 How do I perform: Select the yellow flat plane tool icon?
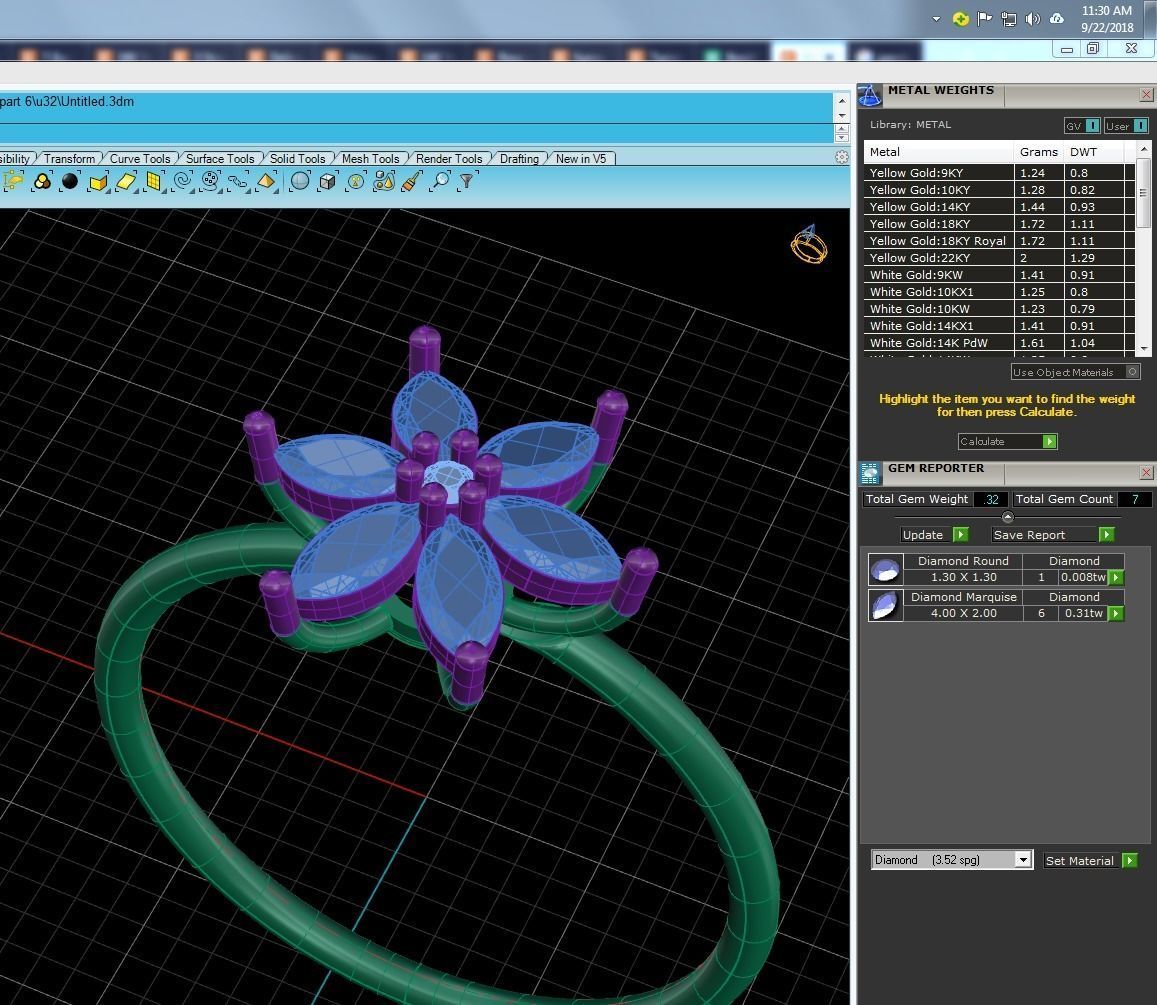(x=125, y=181)
